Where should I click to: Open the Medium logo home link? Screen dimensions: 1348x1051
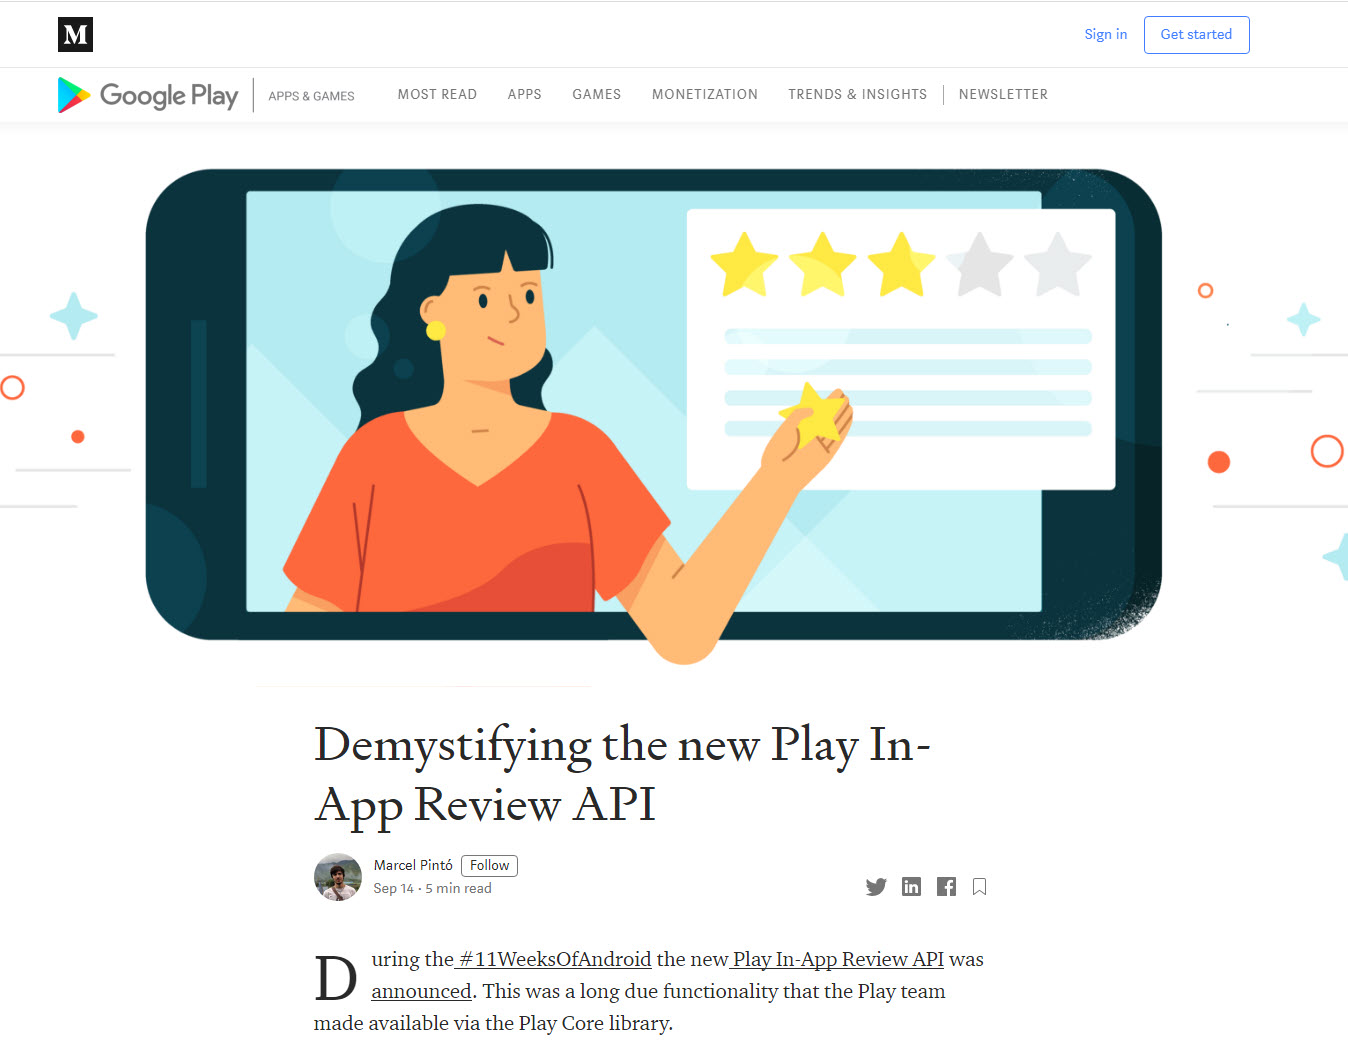75,34
